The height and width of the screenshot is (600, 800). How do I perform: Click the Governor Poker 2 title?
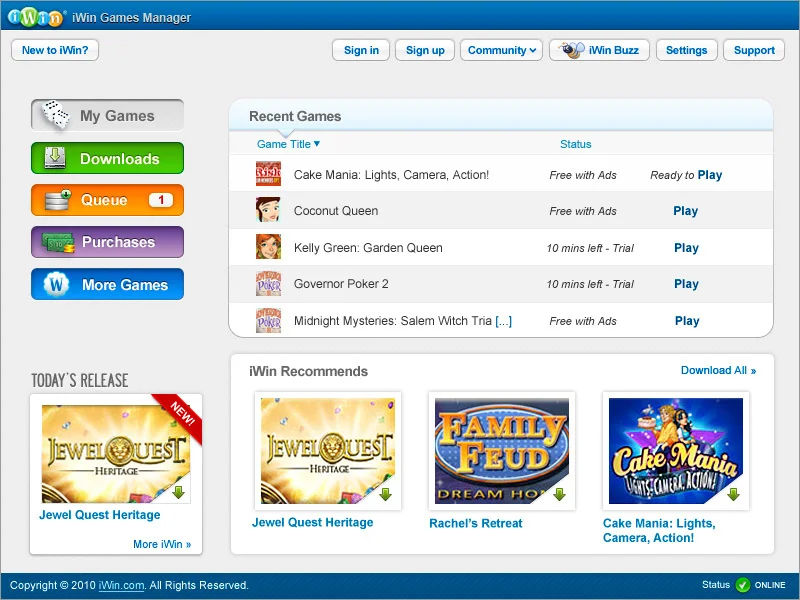tap(341, 284)
